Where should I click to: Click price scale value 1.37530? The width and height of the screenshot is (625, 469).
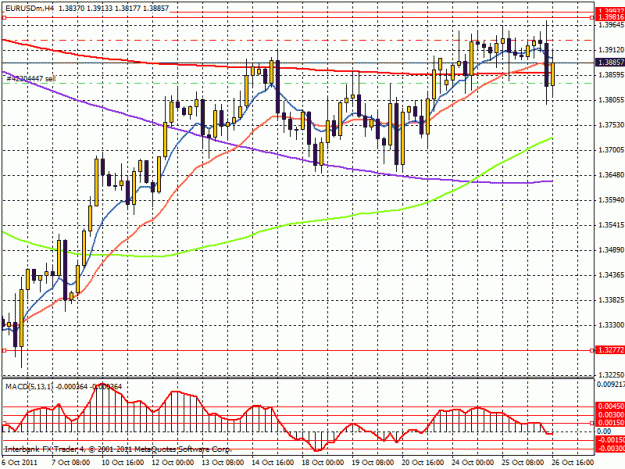click(x=611, y=125)
